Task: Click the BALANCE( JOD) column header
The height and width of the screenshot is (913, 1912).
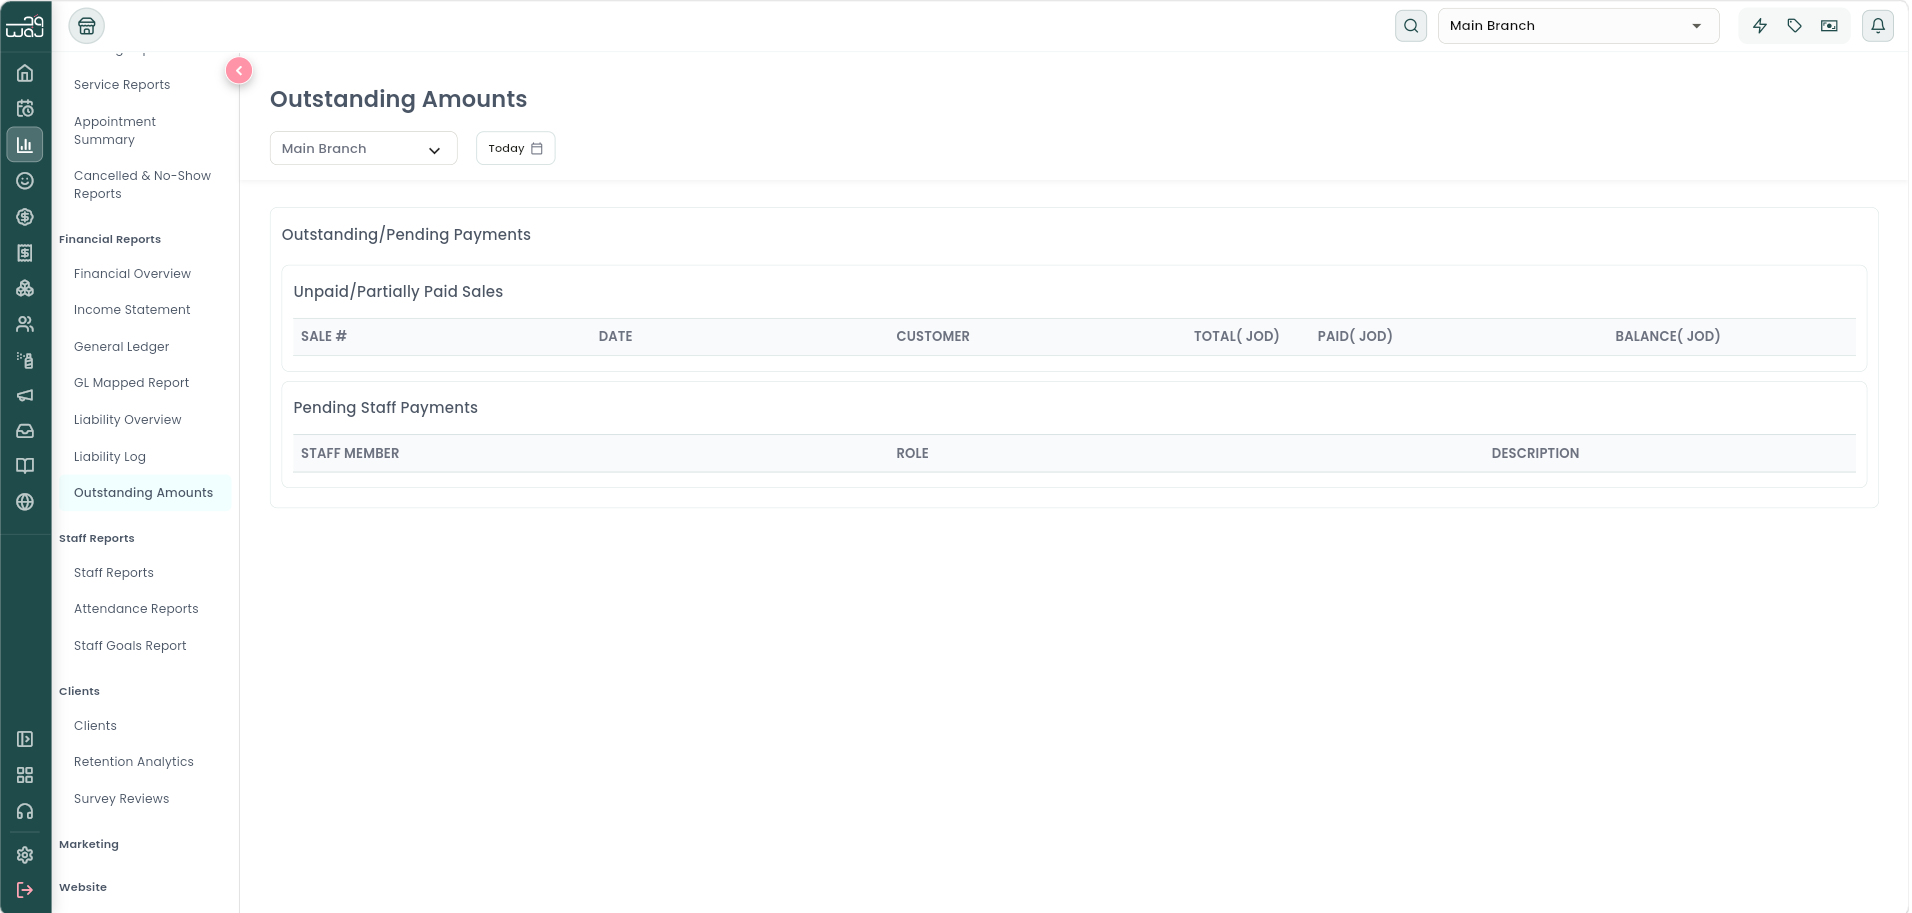Action: [x=1667, y=336]
